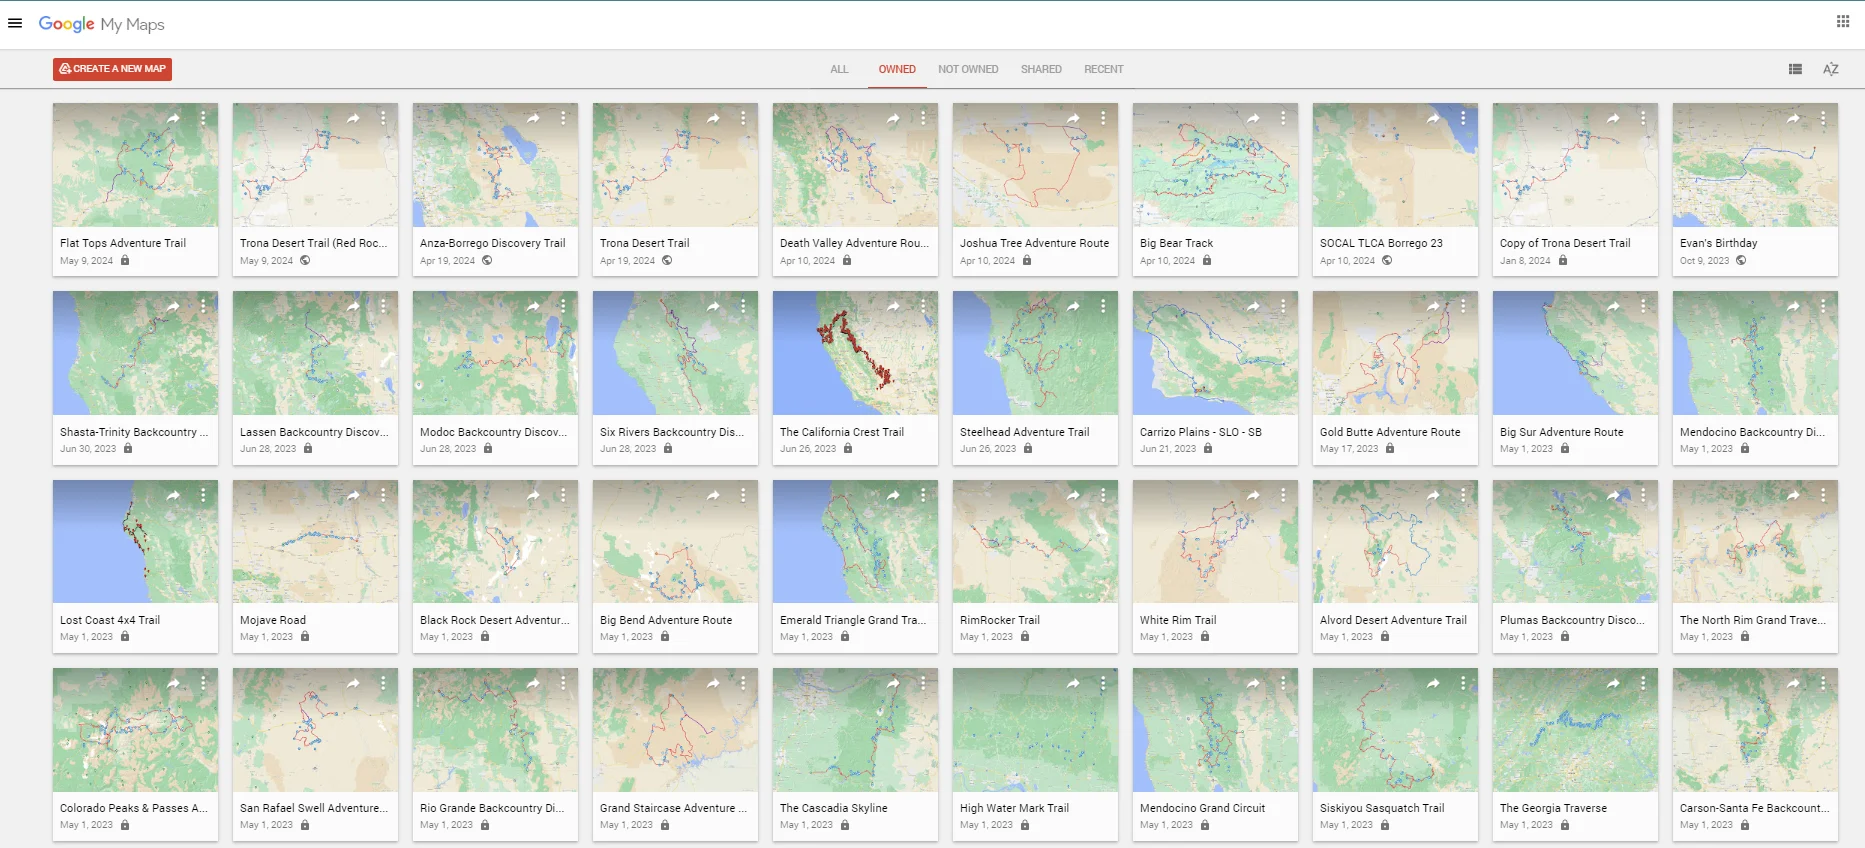Click the Google My Maps logo
Viewport: 1865px width, 848px height.
pyautogui.click(x=101, y=24)
